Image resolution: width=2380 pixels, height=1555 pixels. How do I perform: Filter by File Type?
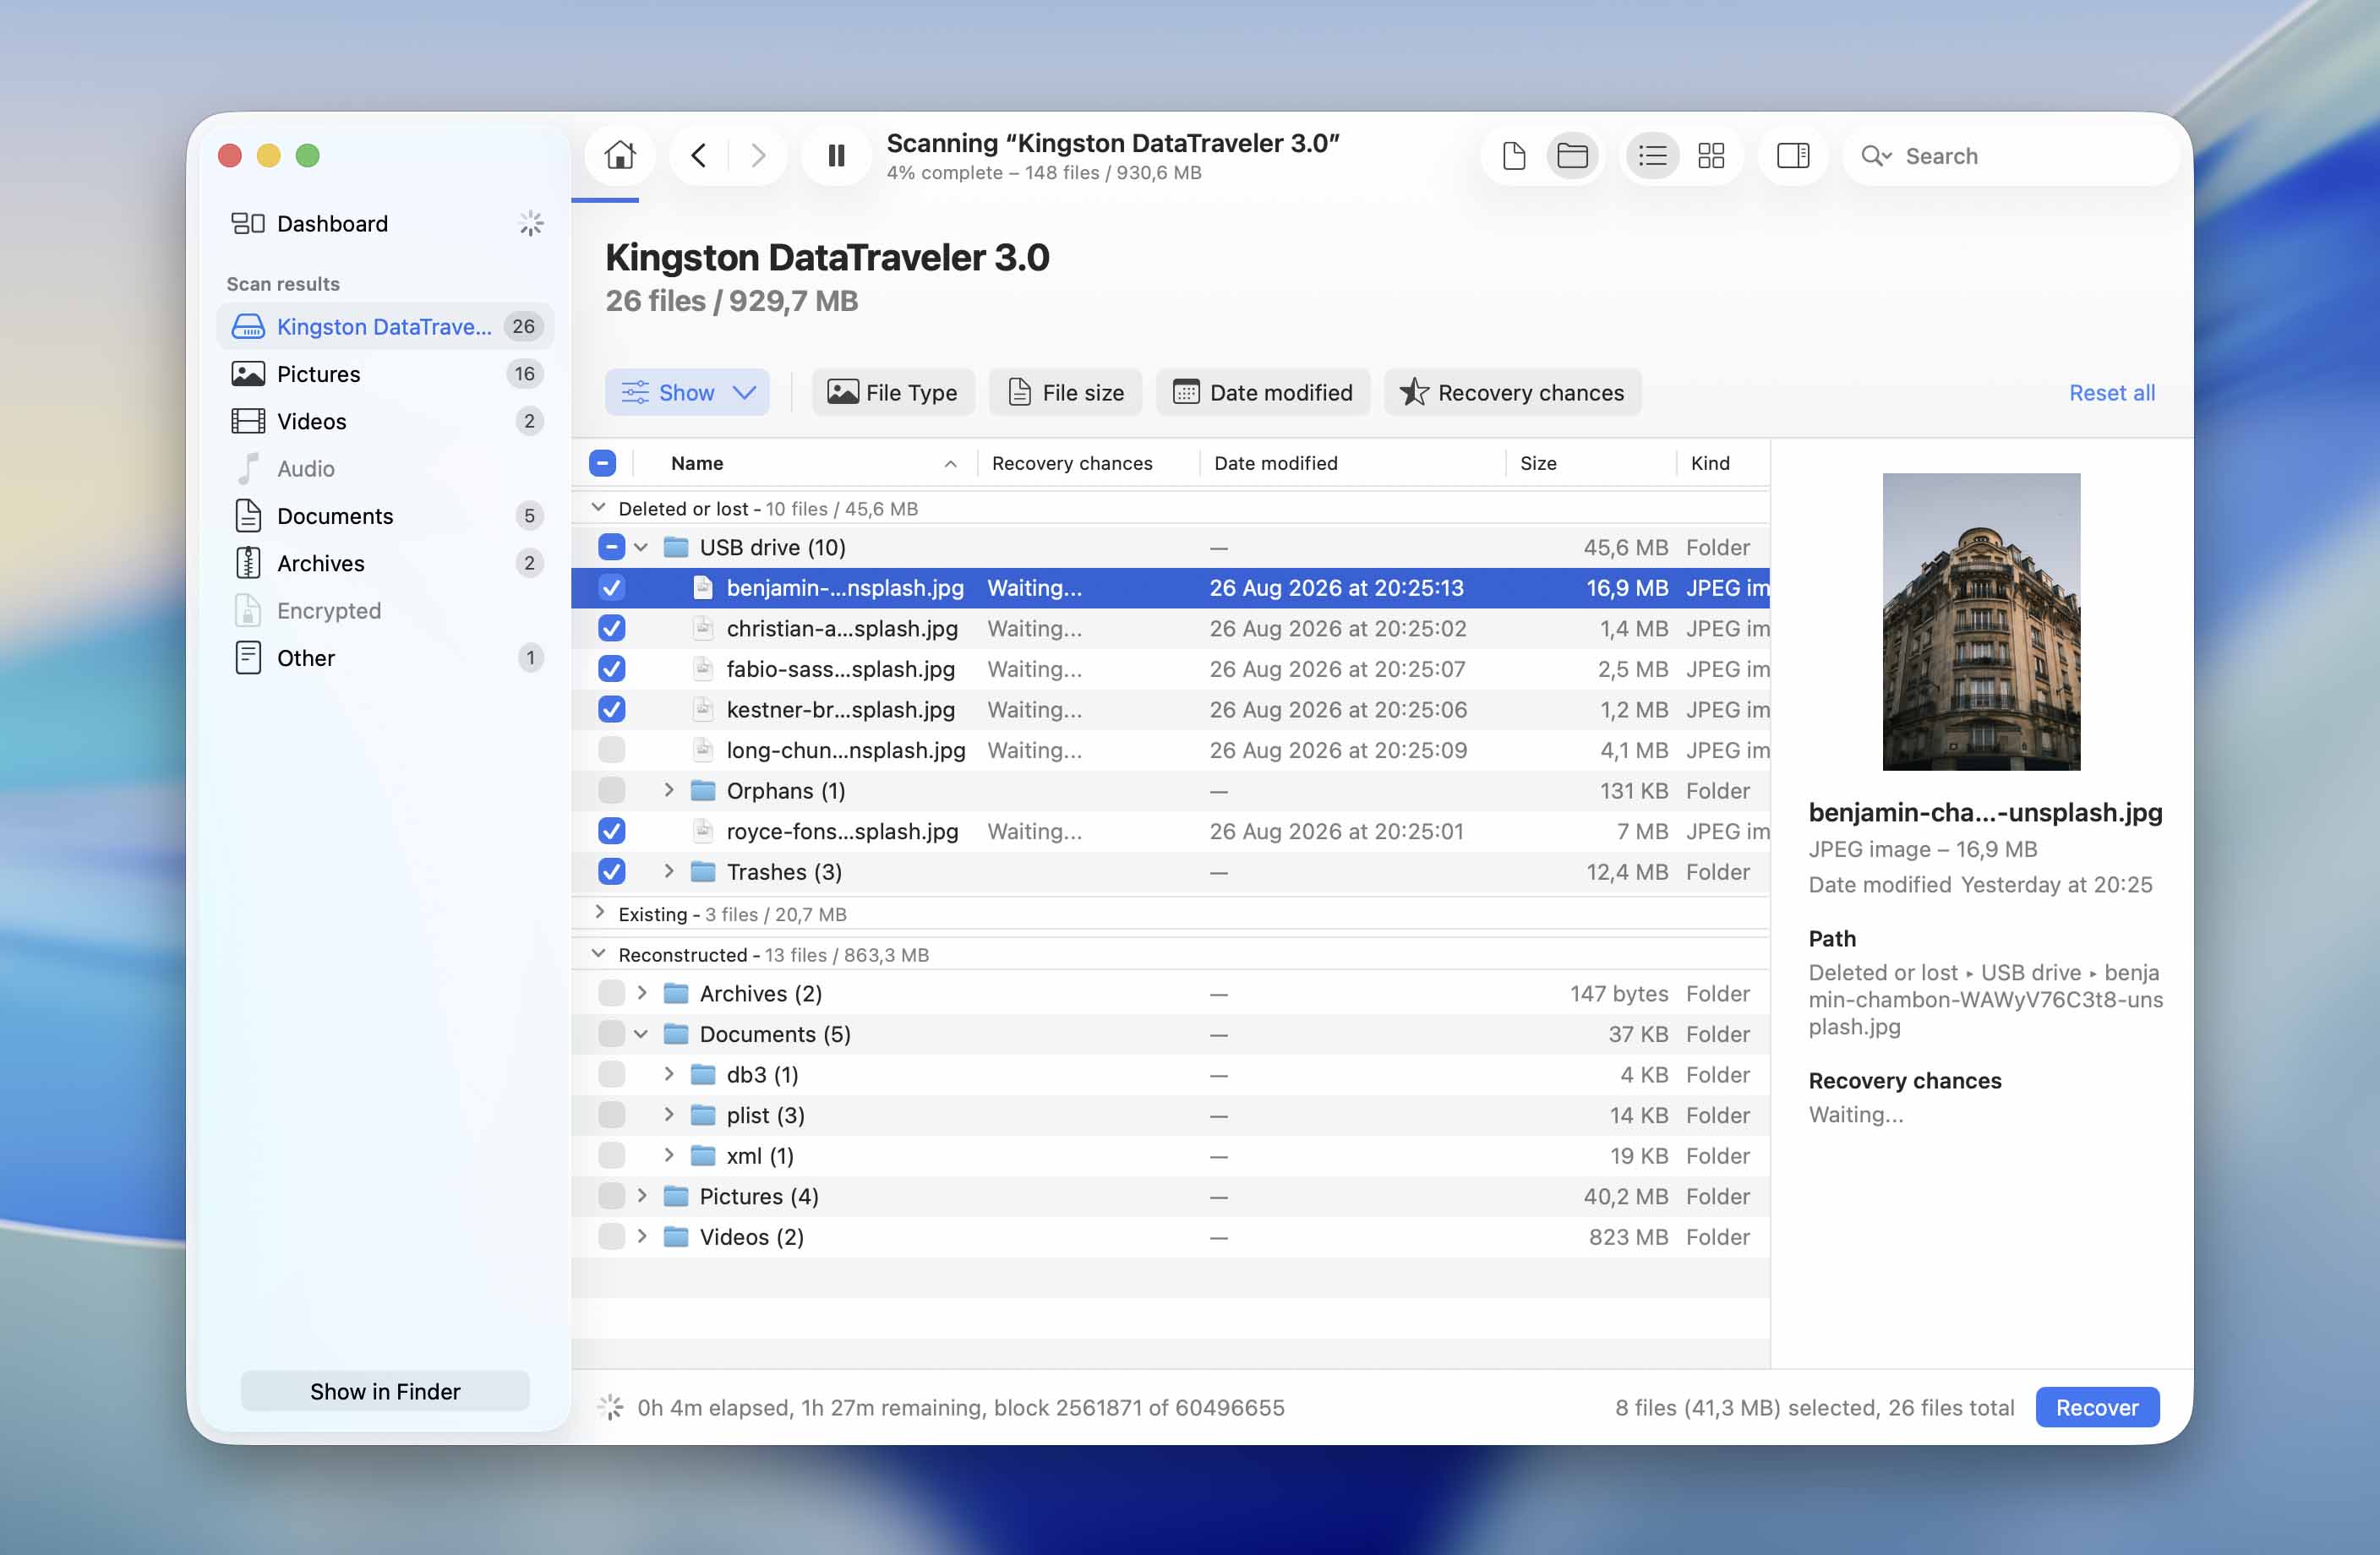893,392
